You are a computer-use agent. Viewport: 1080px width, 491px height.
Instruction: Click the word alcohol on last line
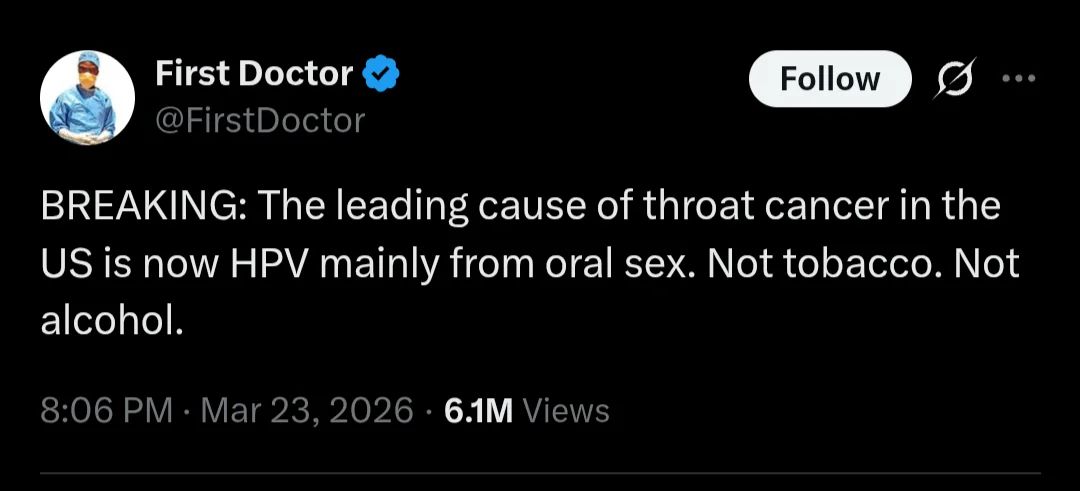(111, 320)
